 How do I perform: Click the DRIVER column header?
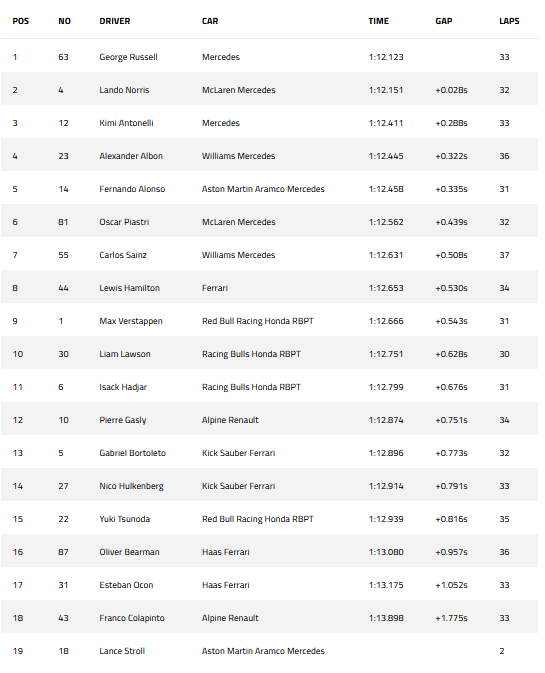pos(115,21)
